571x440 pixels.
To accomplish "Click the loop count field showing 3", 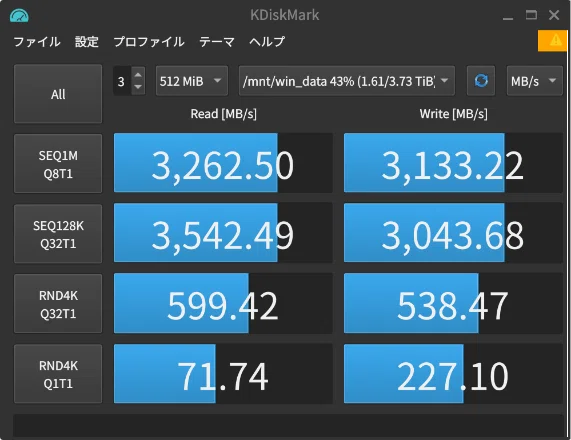I will click(x=122, y=81).
